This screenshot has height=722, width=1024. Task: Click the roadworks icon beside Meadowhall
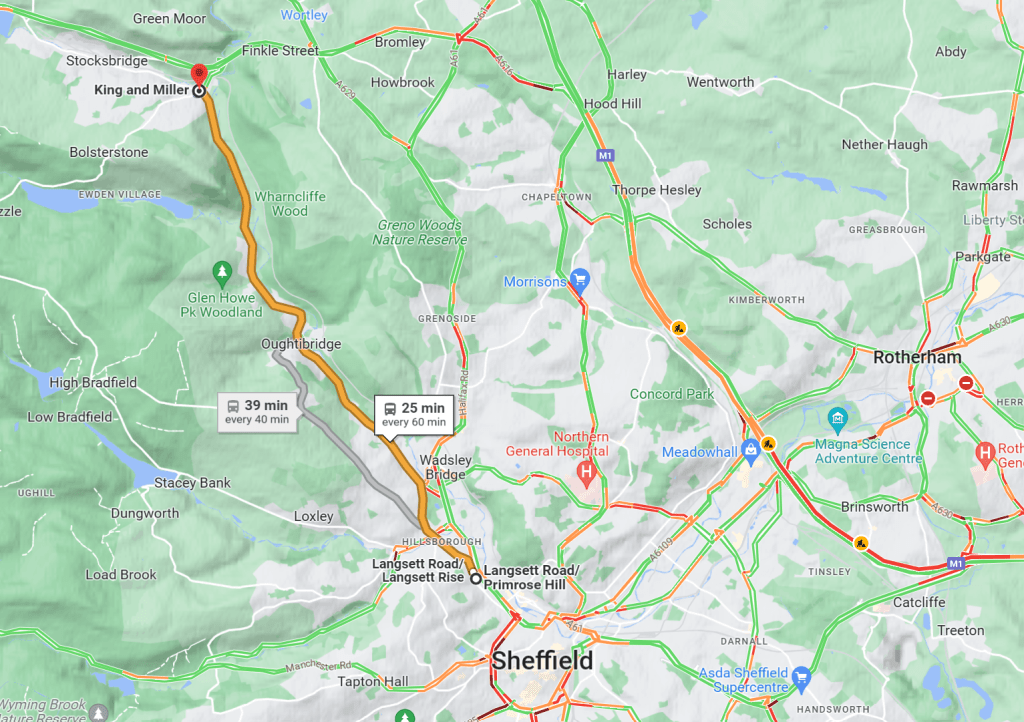pyautogui.click(x=769, y=445)
